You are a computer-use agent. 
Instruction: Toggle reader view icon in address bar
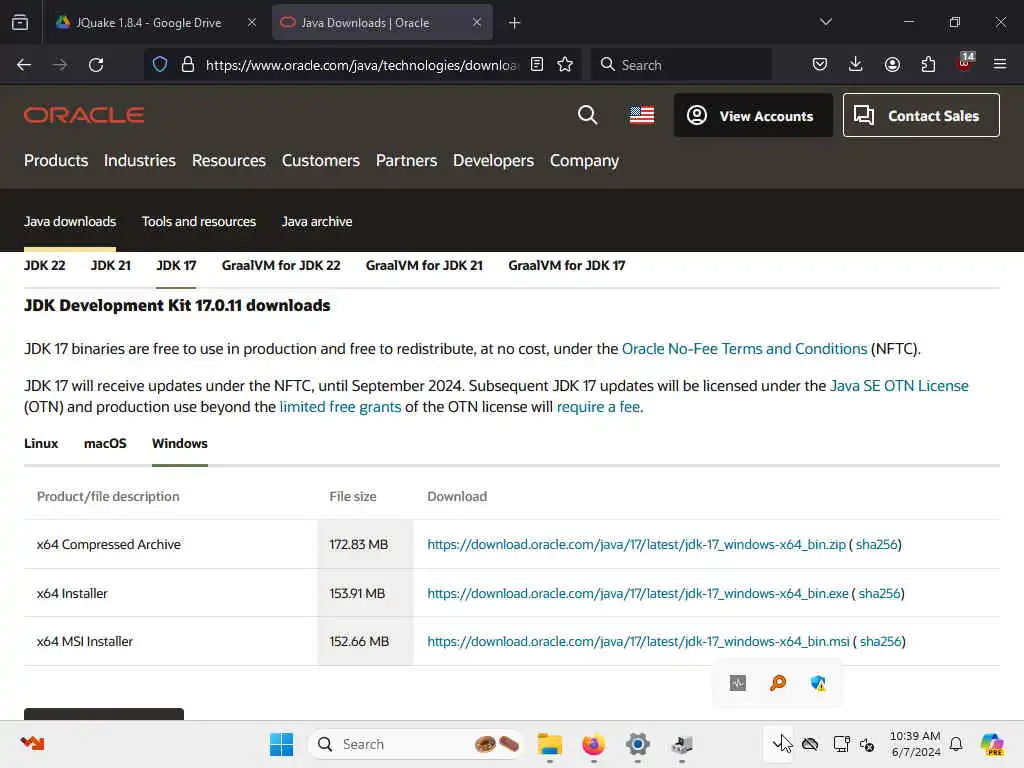coord(537,65)
